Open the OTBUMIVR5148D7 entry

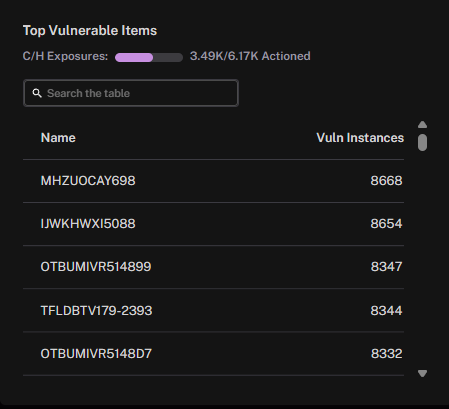click(x=213, y=354)
